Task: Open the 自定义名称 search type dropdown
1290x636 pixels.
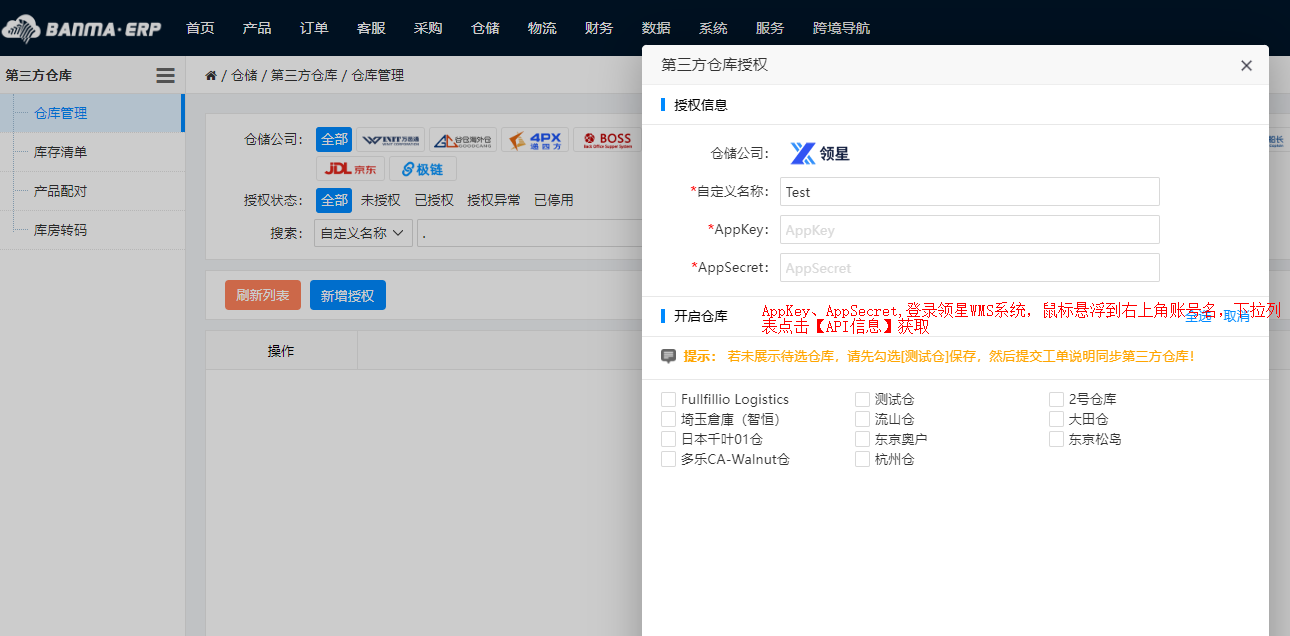Action: pos(363,234)
